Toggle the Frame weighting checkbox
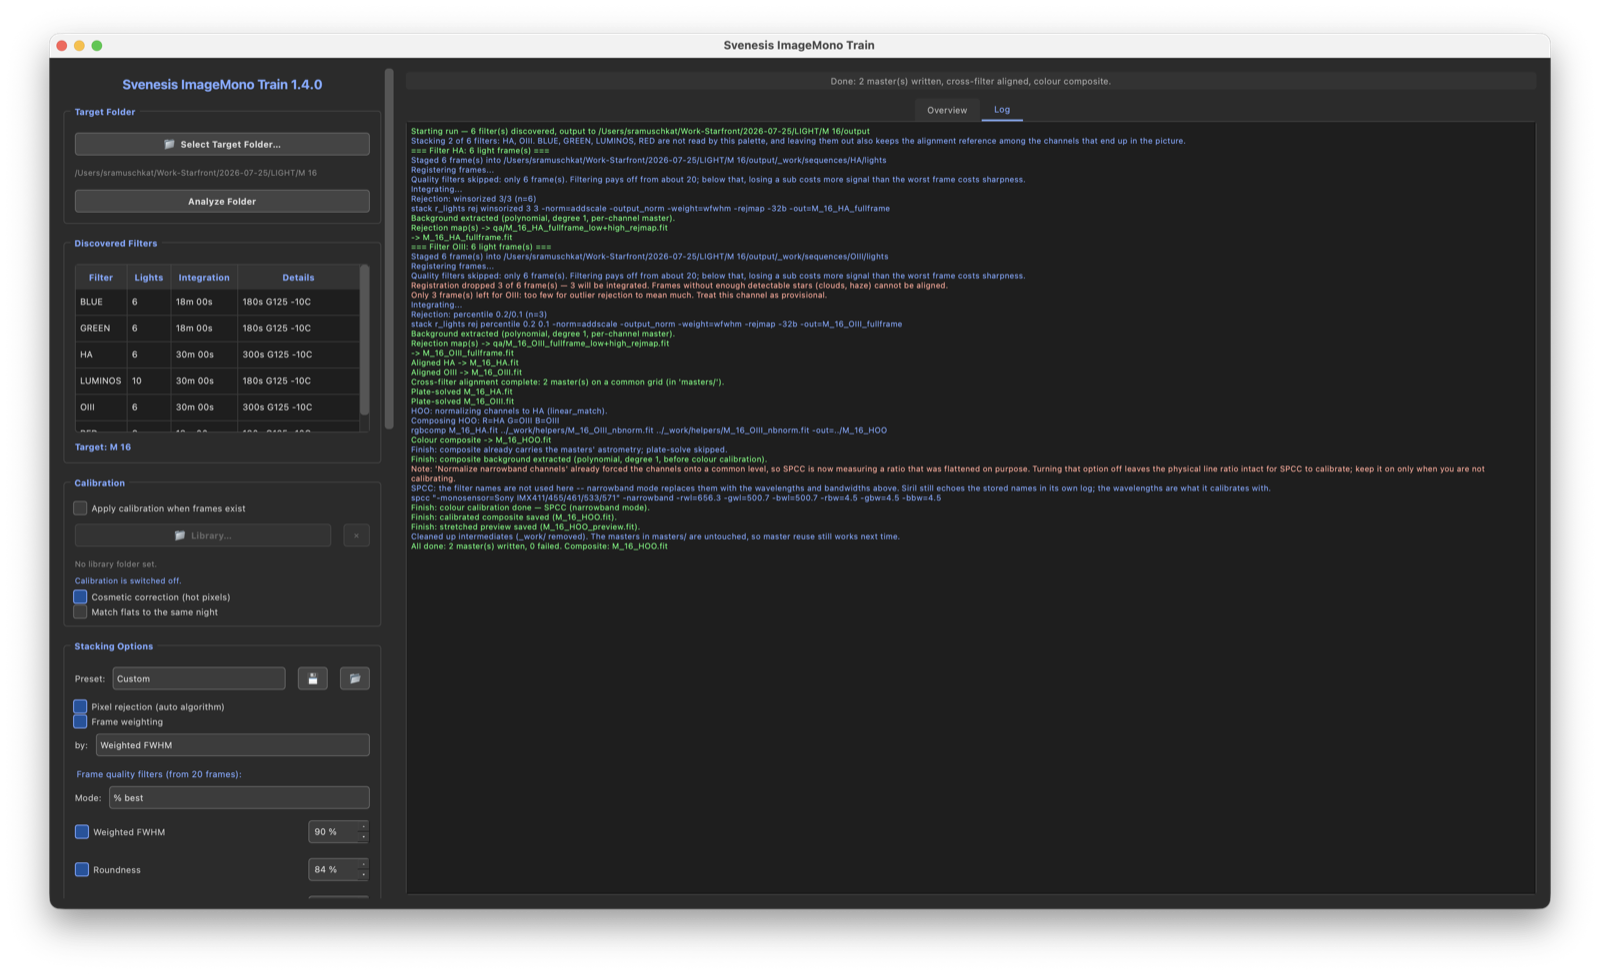The width and height of the screenshot is (1600, 974). coord(80,722)
